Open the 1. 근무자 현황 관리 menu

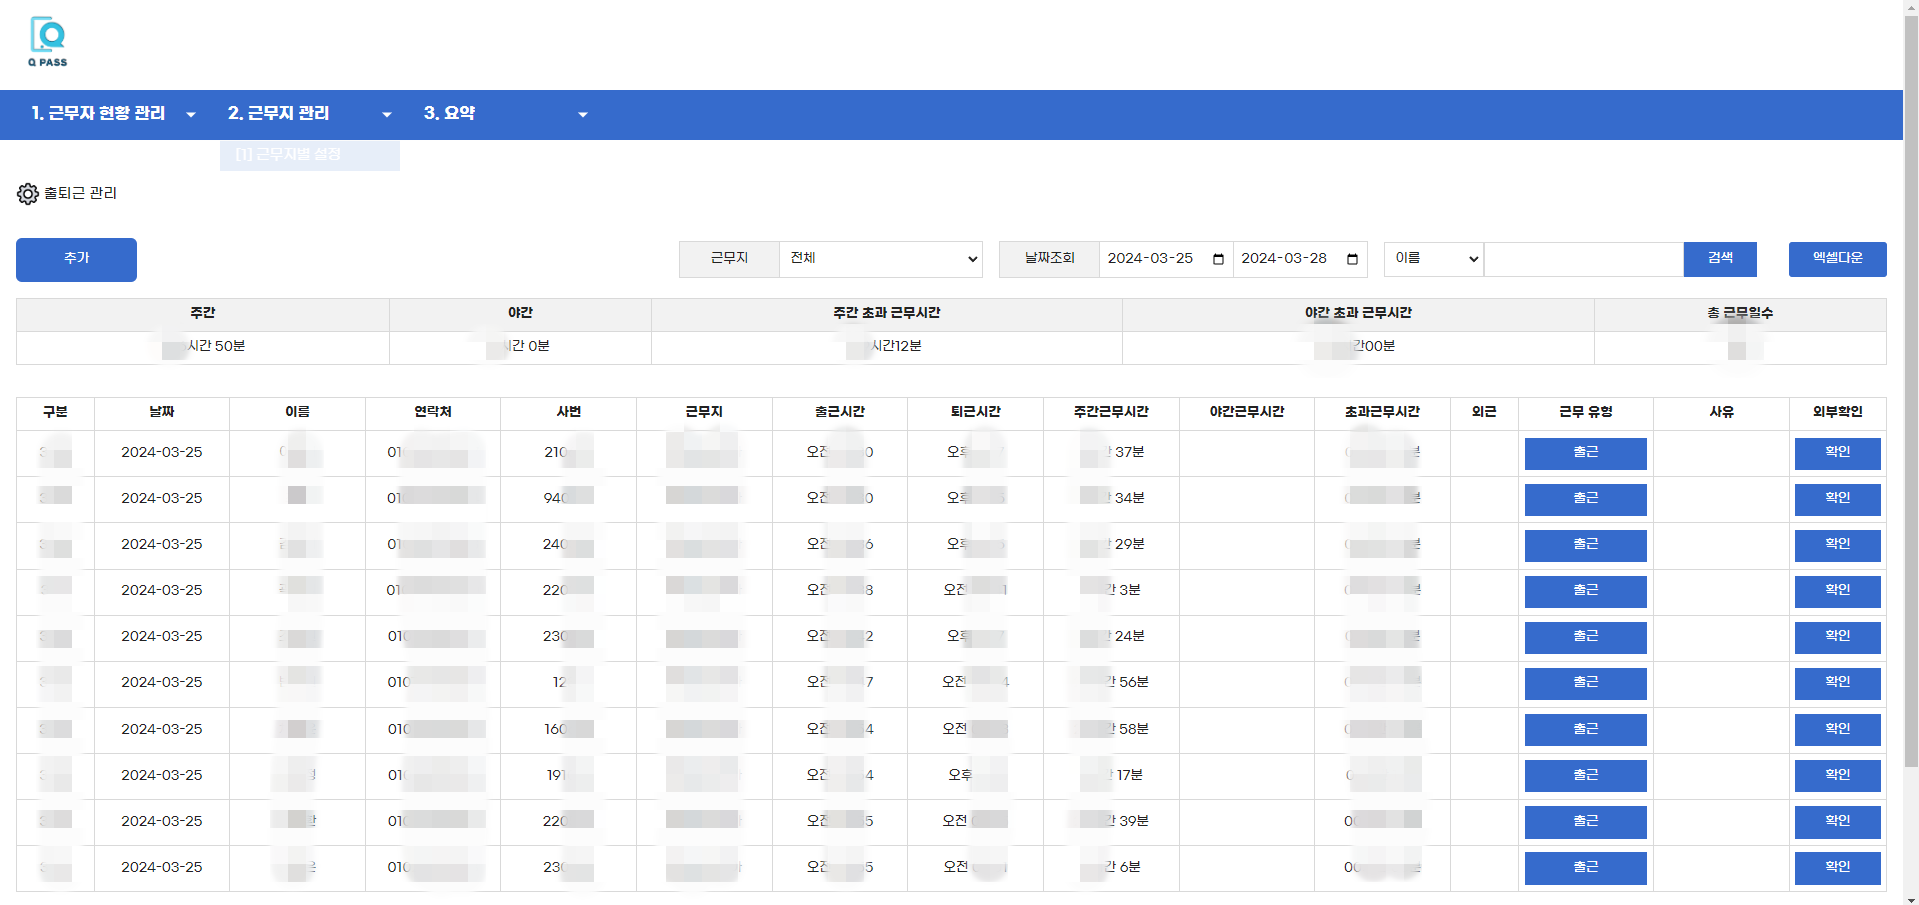(98, 114)
